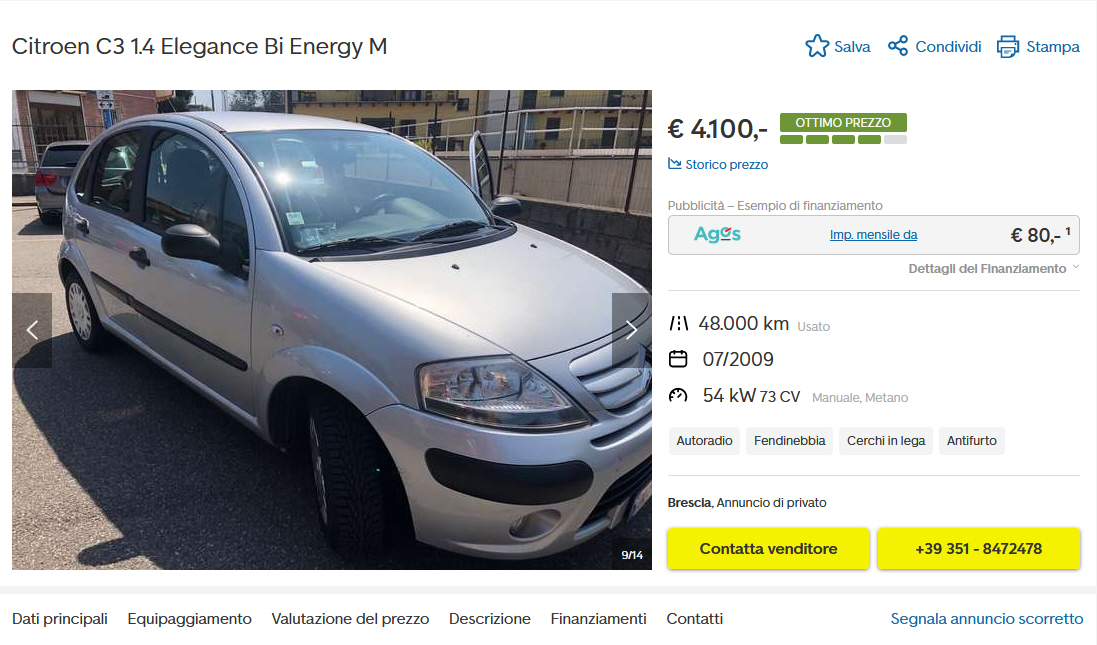Image resolution: width=1097 pixels, height=645 pixels.
Task: Go to Equipaggiamento tab
Action: [x=189, y=619]
